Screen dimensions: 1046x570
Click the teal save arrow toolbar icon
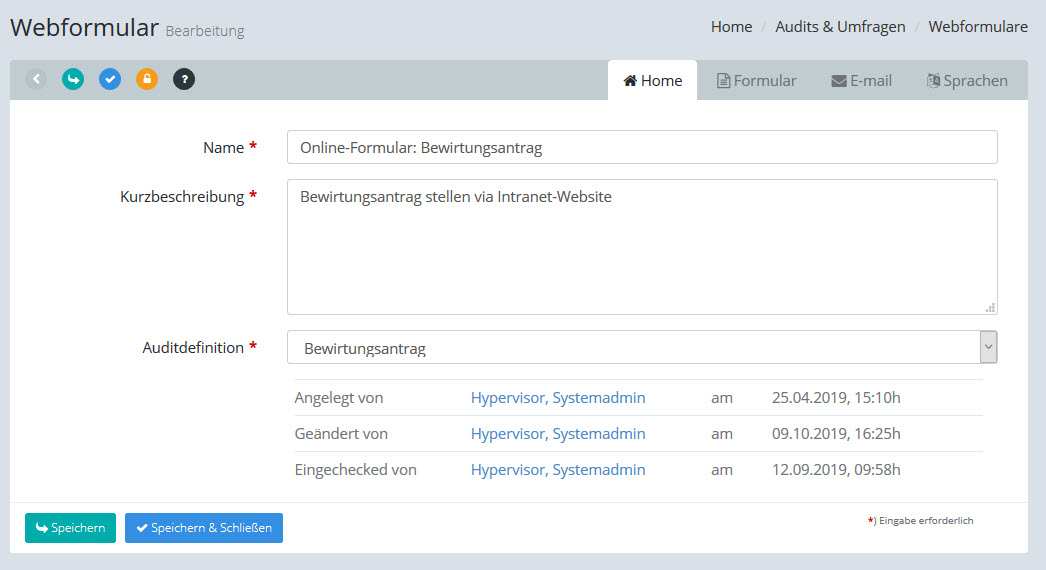tap(73, 79)
